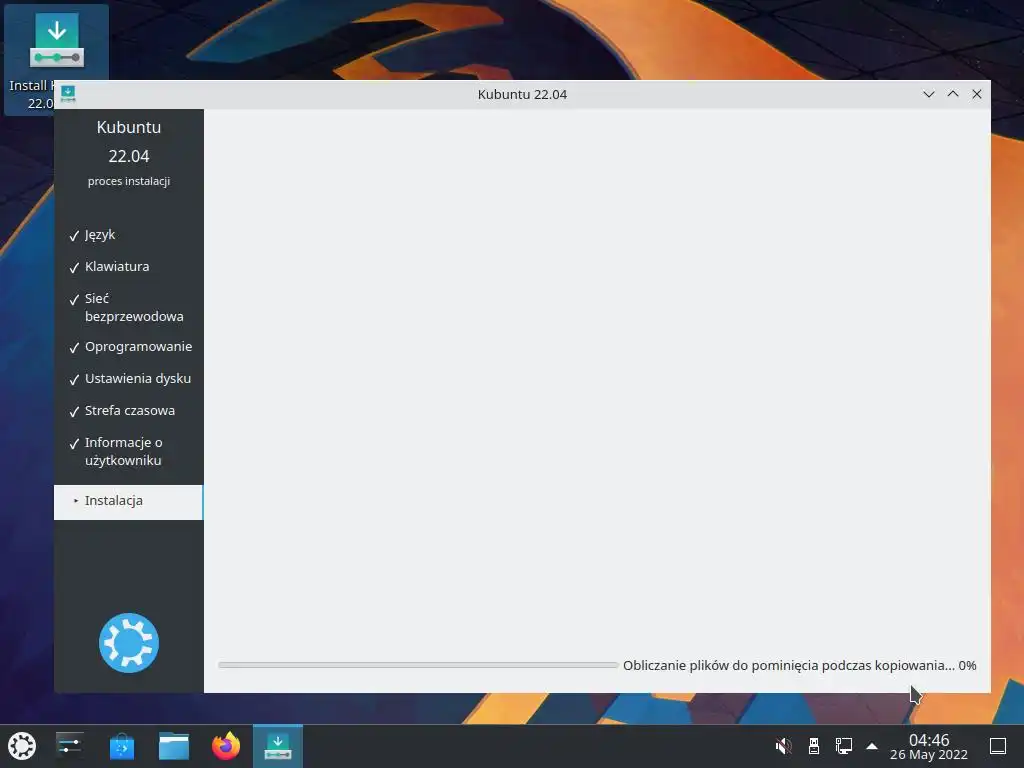Image resolution: width=1024 pixels, height=768 pixels.
Task: Expand hidden system tray icons arrow
Action: tap(872, 746)
